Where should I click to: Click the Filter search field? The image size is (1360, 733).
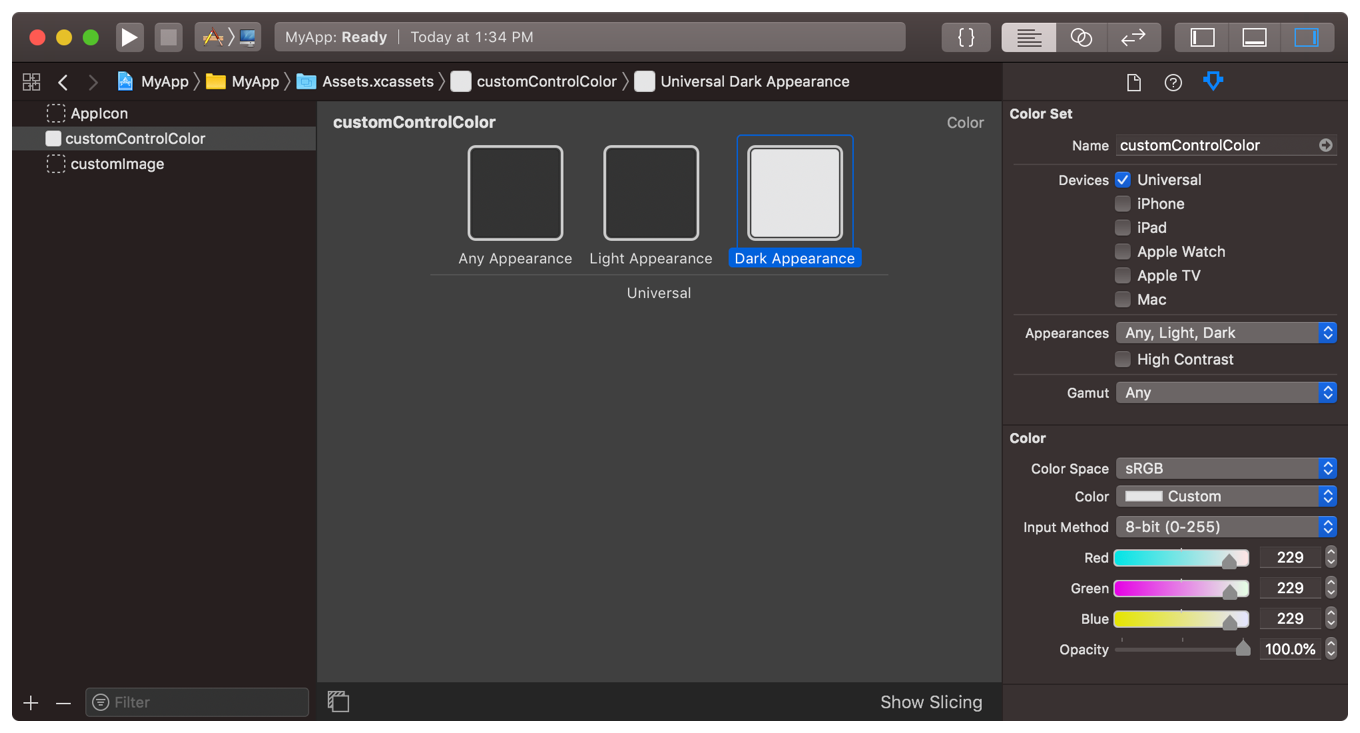pos(198,702)
